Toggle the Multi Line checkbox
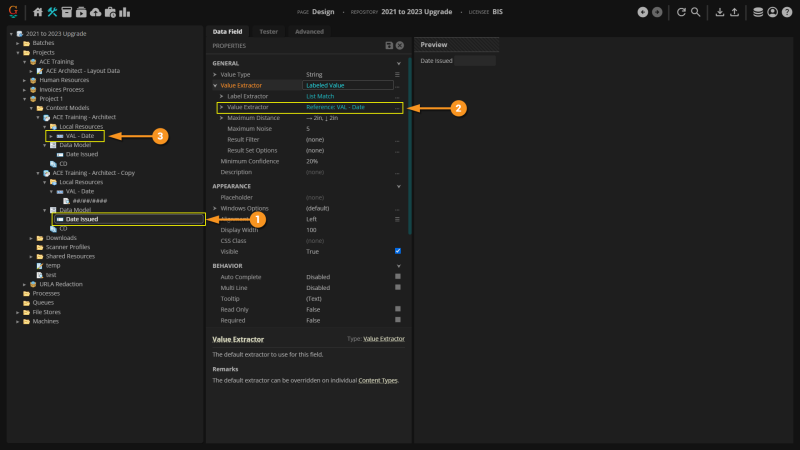Viewport: 800px width, 450px height. coord(398,287)
